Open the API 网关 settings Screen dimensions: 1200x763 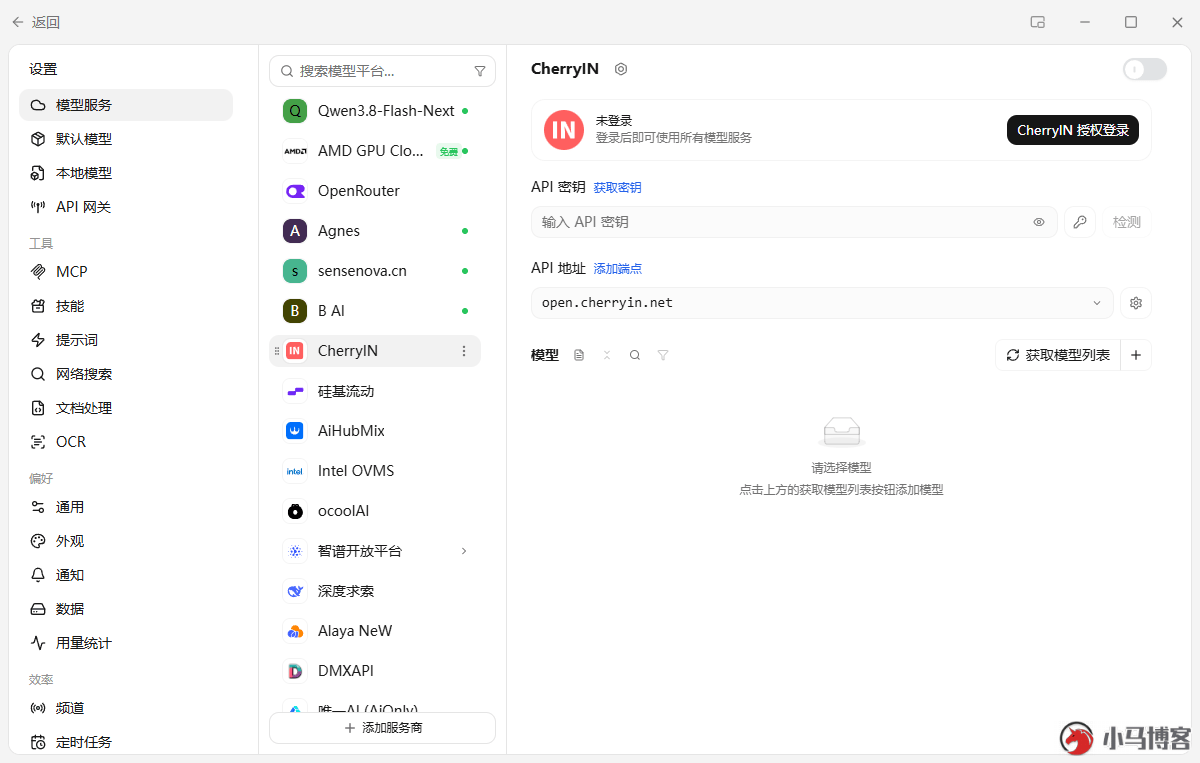126,207
